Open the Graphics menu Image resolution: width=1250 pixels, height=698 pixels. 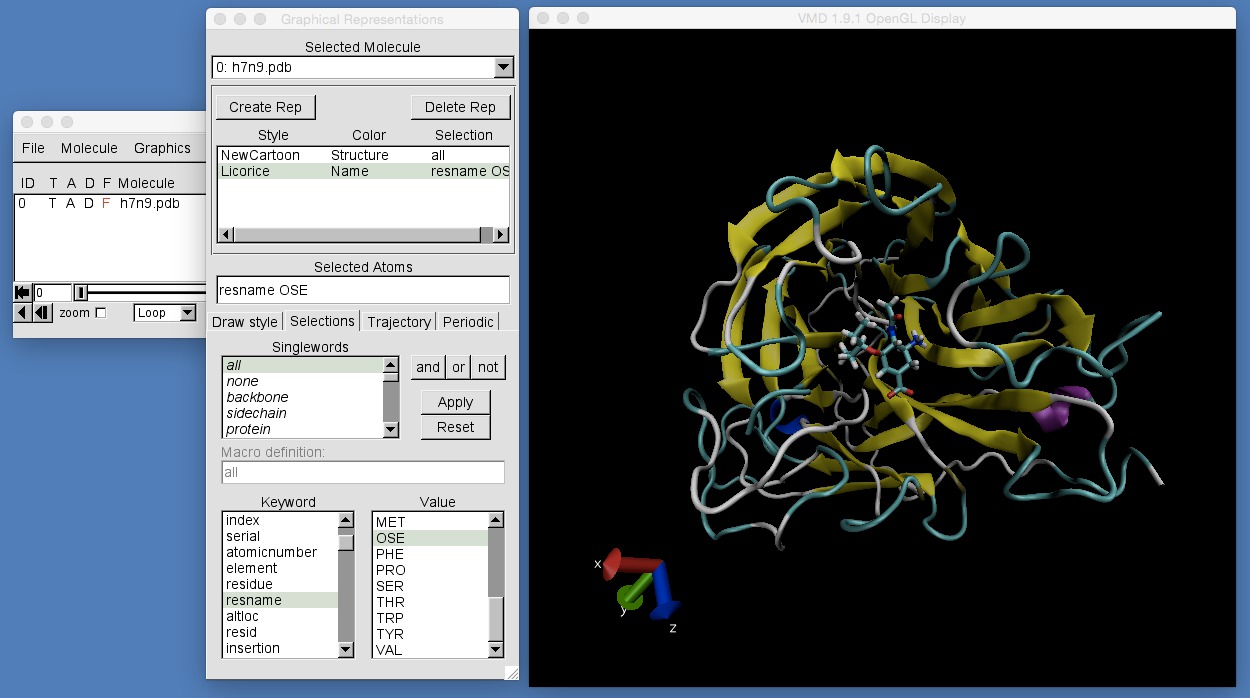click(x=163, y=147)
